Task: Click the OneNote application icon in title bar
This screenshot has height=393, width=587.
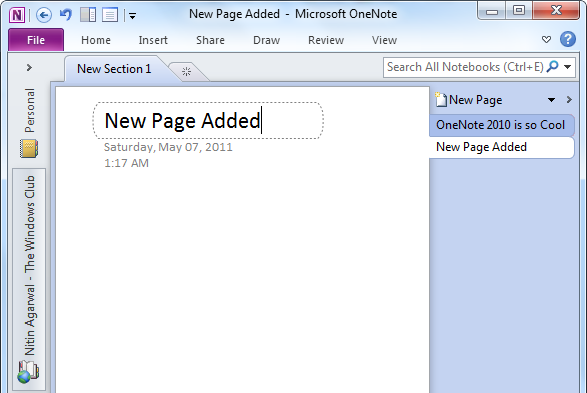Action: (17, 15)
